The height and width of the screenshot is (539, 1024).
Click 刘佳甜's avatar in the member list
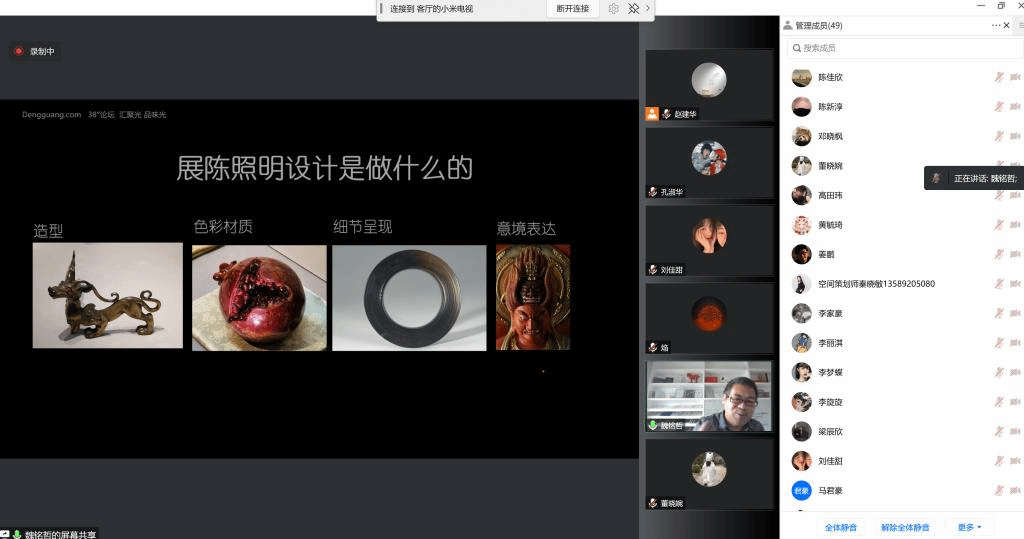click(801, 461)
